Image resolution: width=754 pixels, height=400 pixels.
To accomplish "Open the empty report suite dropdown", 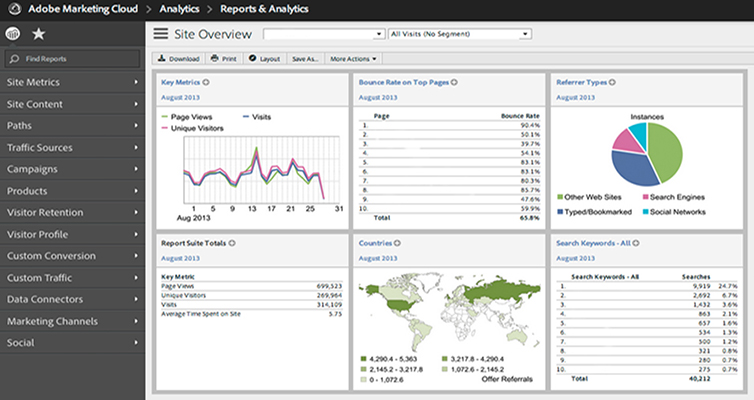I will point(325,34).
